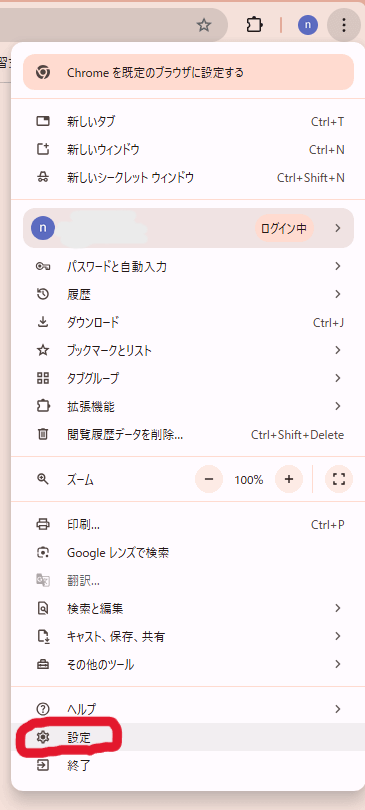Expand the ブックマークとリスト submenu chevron
This screenshot has width=365, height=810.
tap(338, 350)
